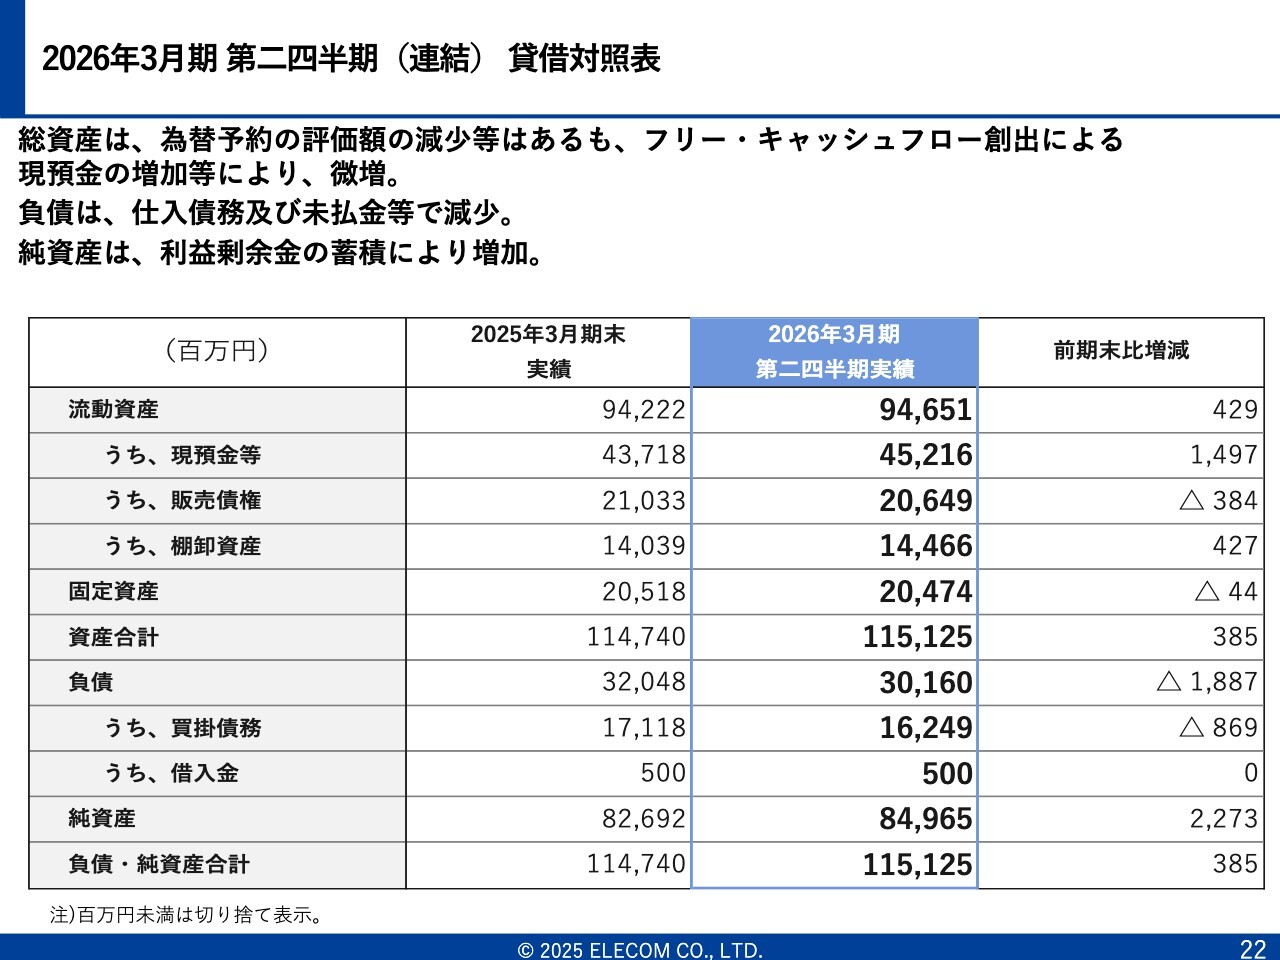Click the 固定資産 row label
Image resolution: width=1280 pixels, height=960 pixels.
coord(113,592)
